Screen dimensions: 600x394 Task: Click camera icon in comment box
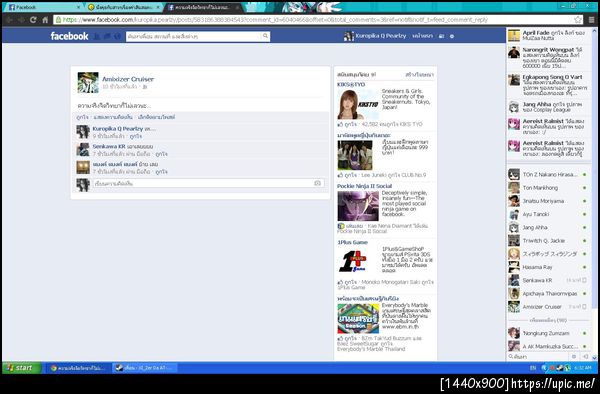click(317, 183)
